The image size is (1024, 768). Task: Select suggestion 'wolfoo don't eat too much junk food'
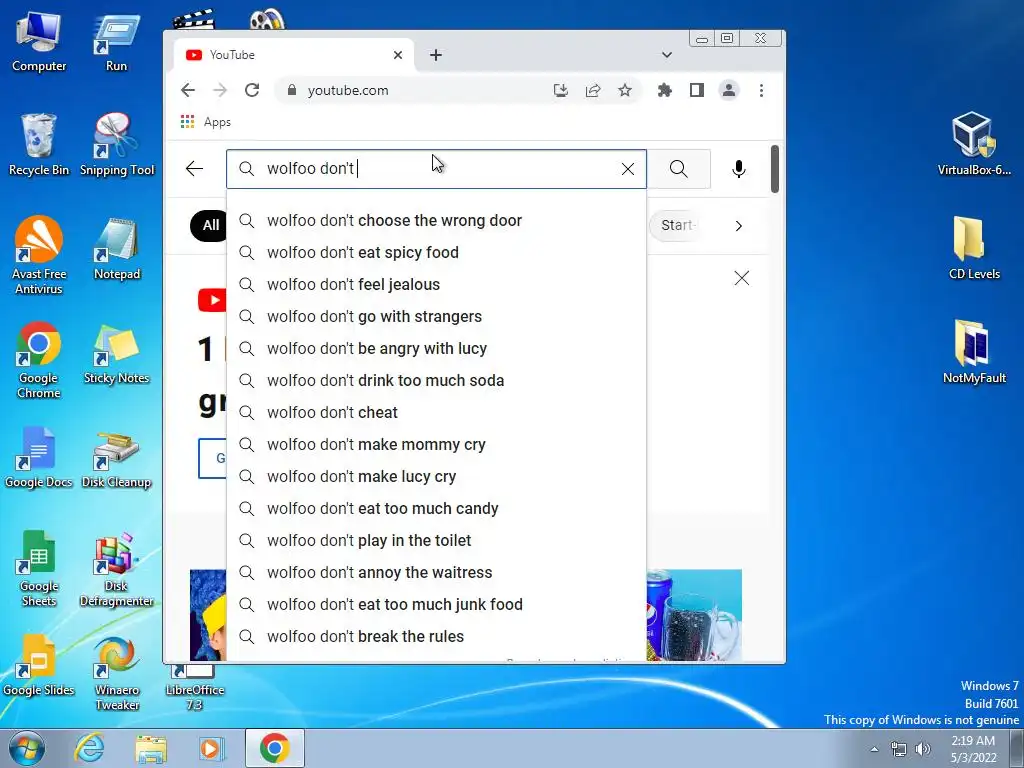[x=437, y=605]
